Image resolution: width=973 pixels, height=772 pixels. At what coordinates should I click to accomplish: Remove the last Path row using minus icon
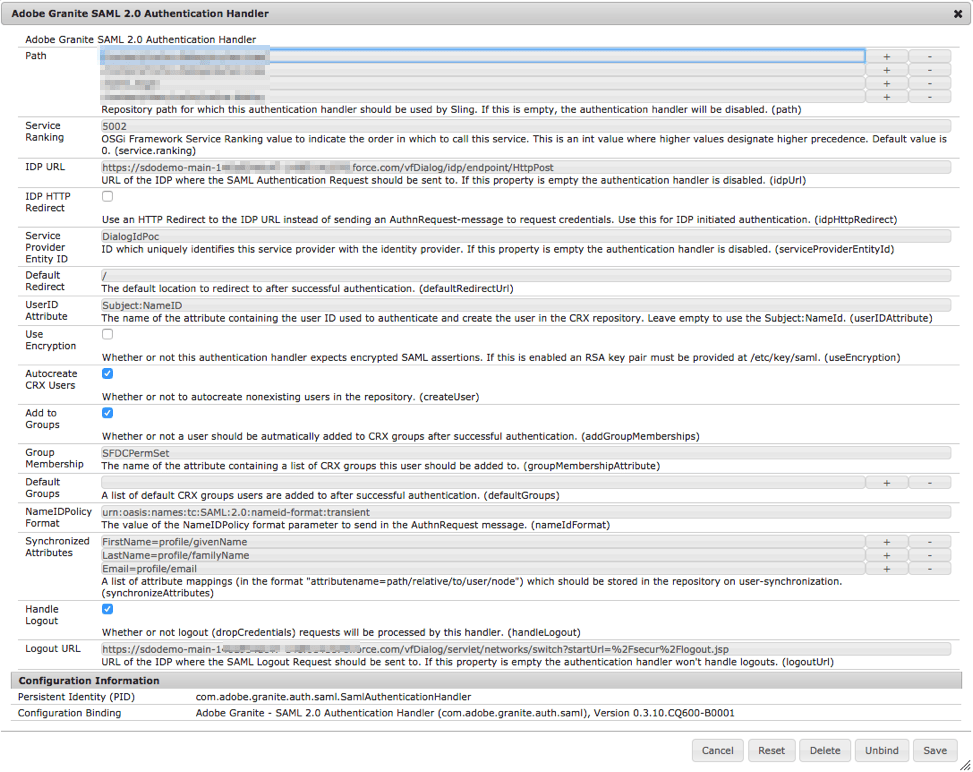[931, 96]
